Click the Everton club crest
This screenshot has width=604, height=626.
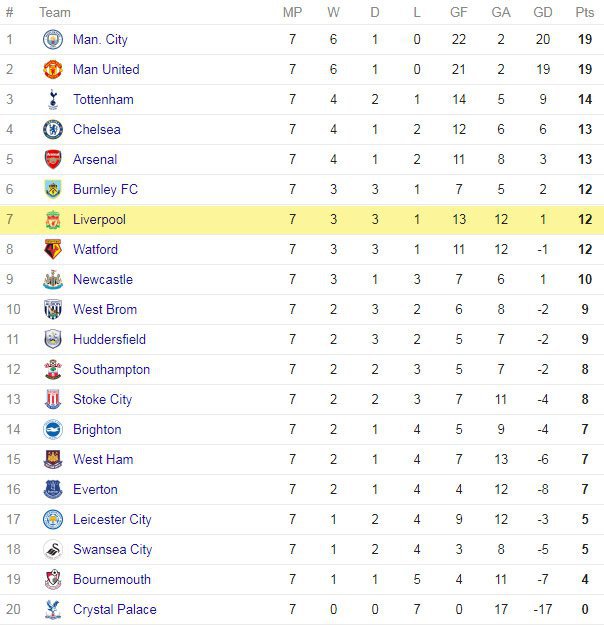point(53,490)
